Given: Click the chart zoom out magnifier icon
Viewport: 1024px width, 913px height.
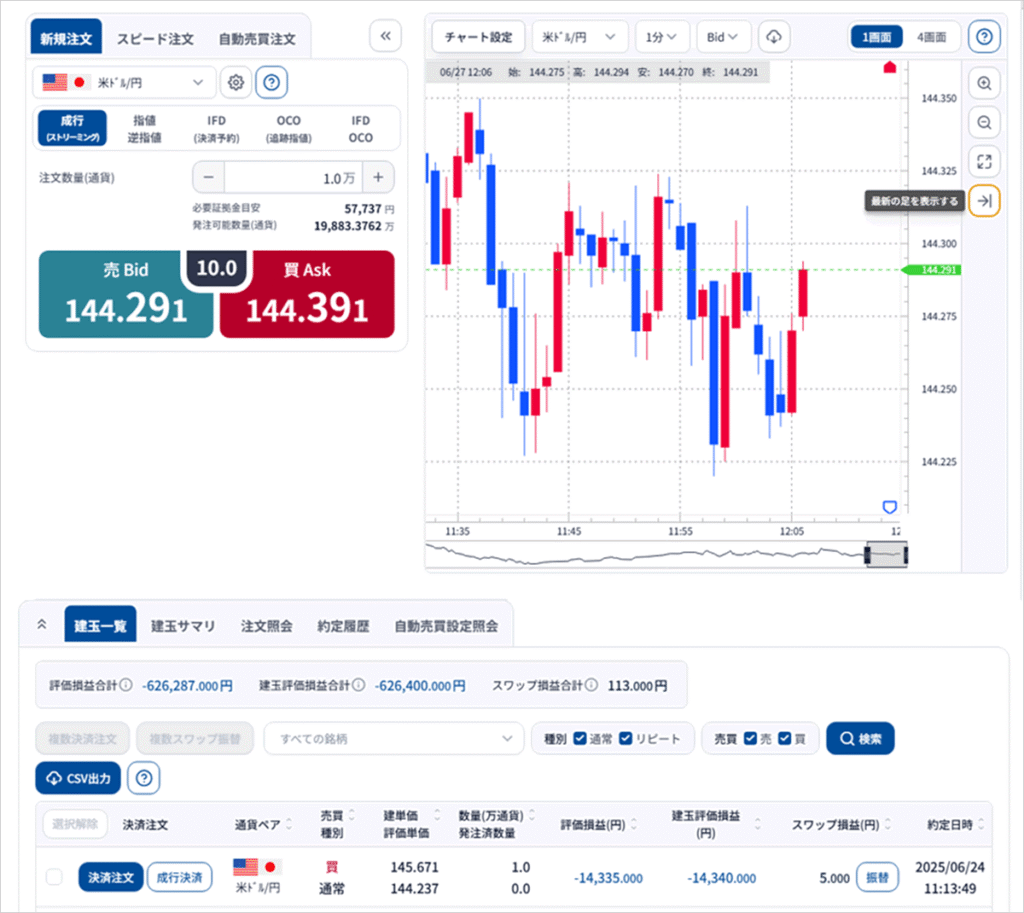Looking at the screenshot, I should click(984, 122).
